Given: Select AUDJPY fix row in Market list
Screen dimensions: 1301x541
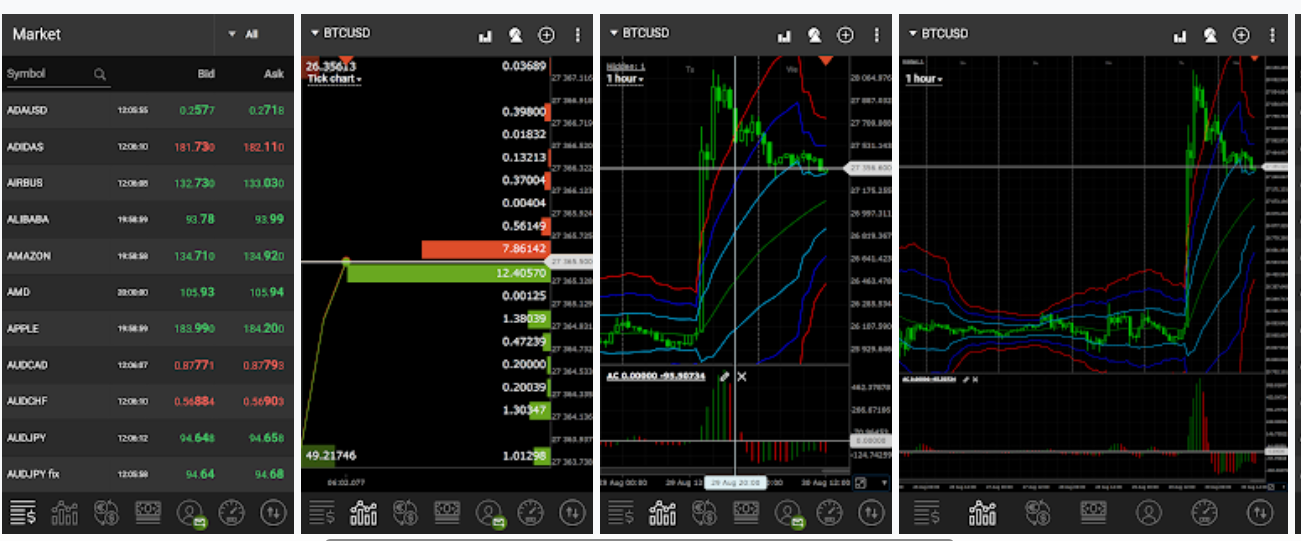Looking at the screenshot, I should pos(147,474).
